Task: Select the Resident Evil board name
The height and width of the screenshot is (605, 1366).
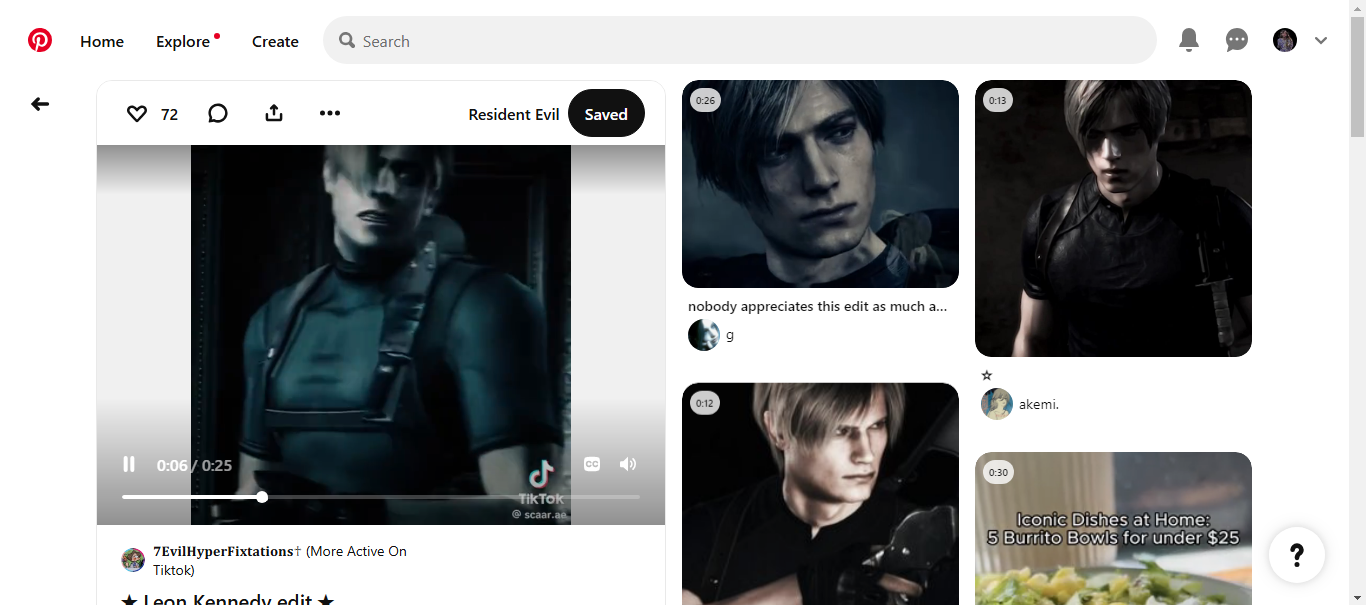Action: pyautogui.click(x=514, y=114)
